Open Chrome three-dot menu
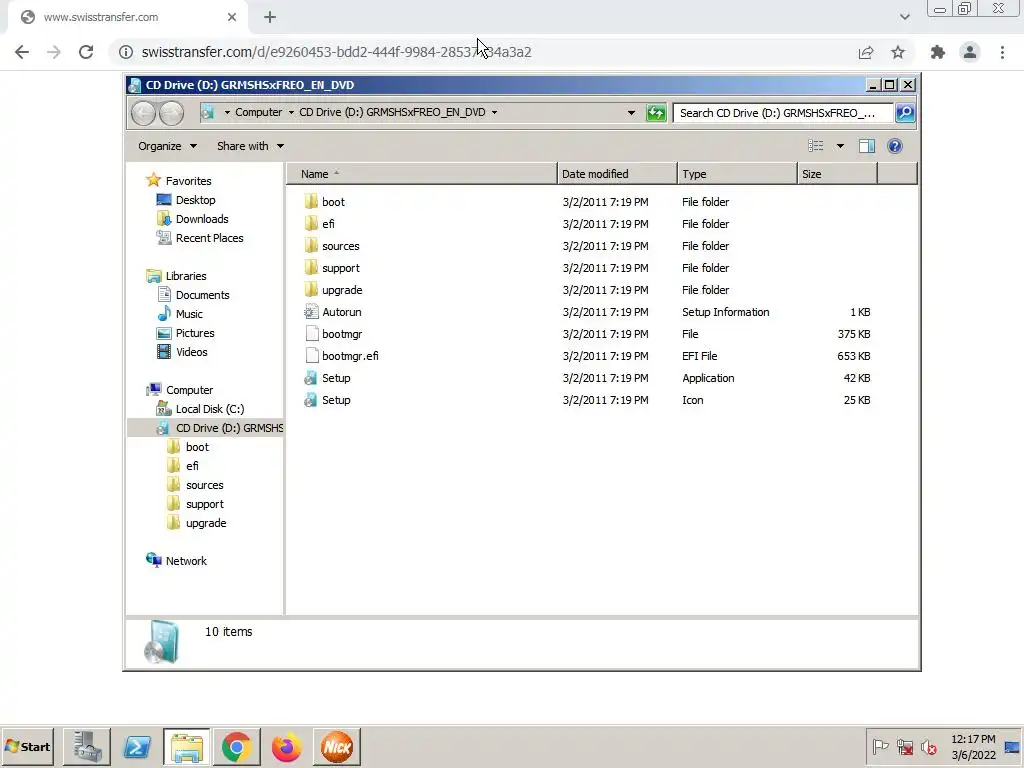Viewport: 1024px width, 768px height. [1002, 52]
